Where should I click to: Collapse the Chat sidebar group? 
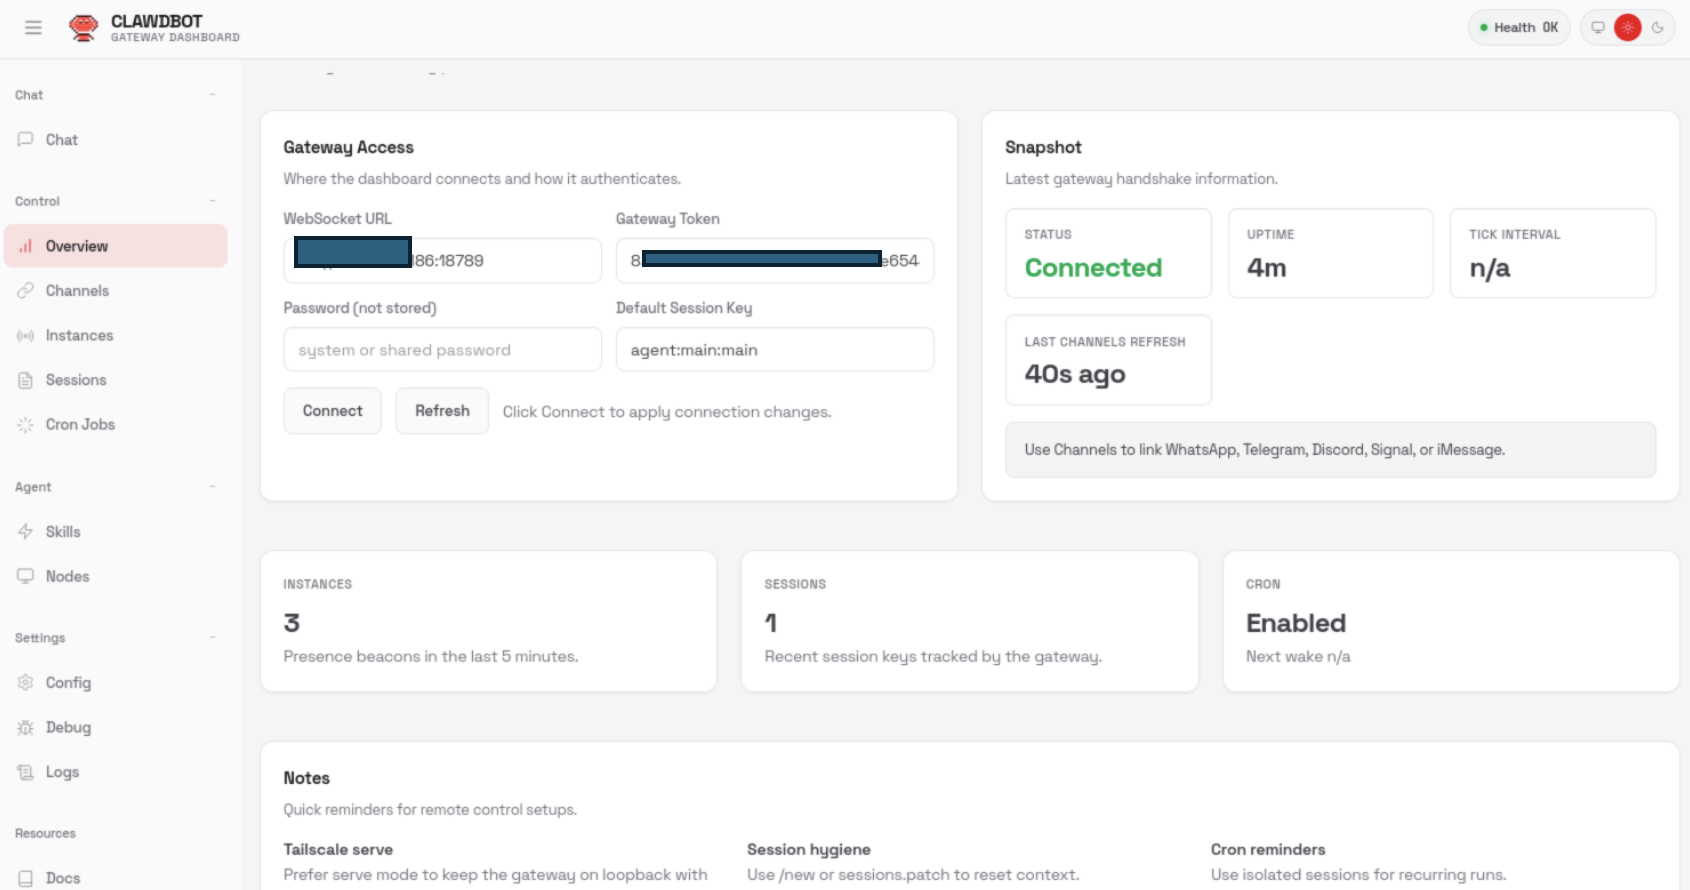point(212,95)
